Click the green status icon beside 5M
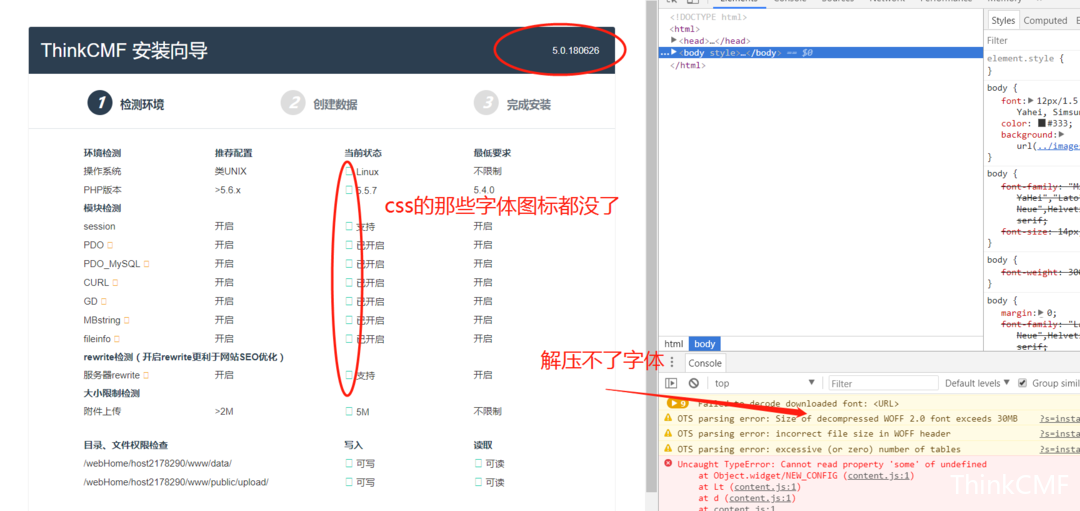Viewport: 1080px width, 511px height. 349,412
